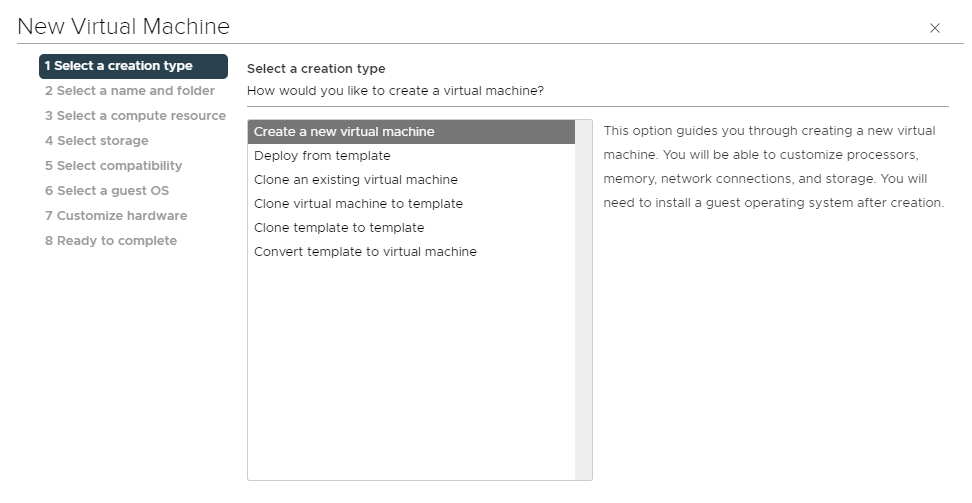972x503 pixels.
Task: Go to step 1 Select a creation type
Action: click(133, 66)
